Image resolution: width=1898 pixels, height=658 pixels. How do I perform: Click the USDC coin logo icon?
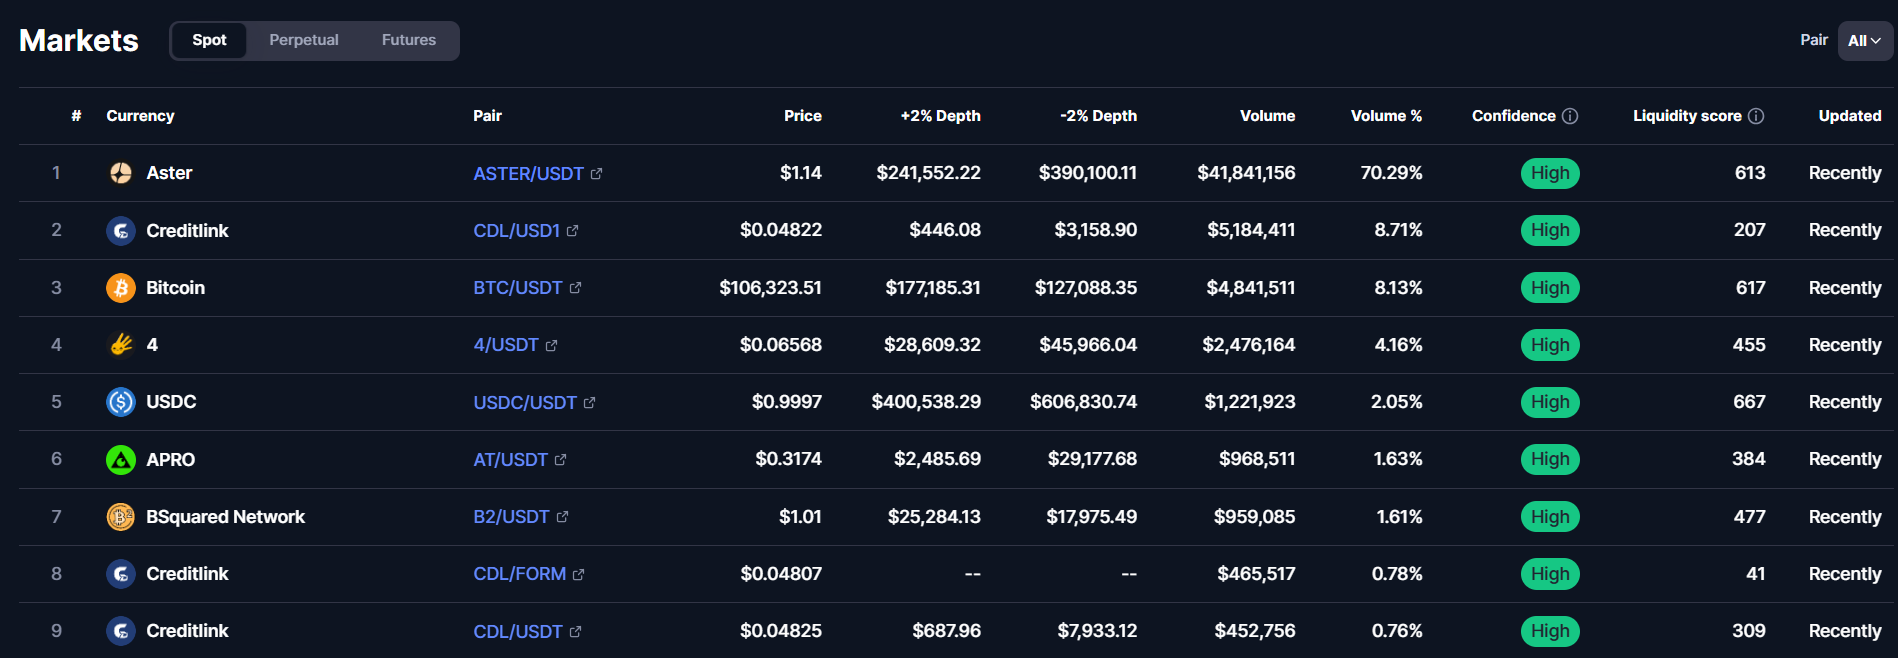121,402
